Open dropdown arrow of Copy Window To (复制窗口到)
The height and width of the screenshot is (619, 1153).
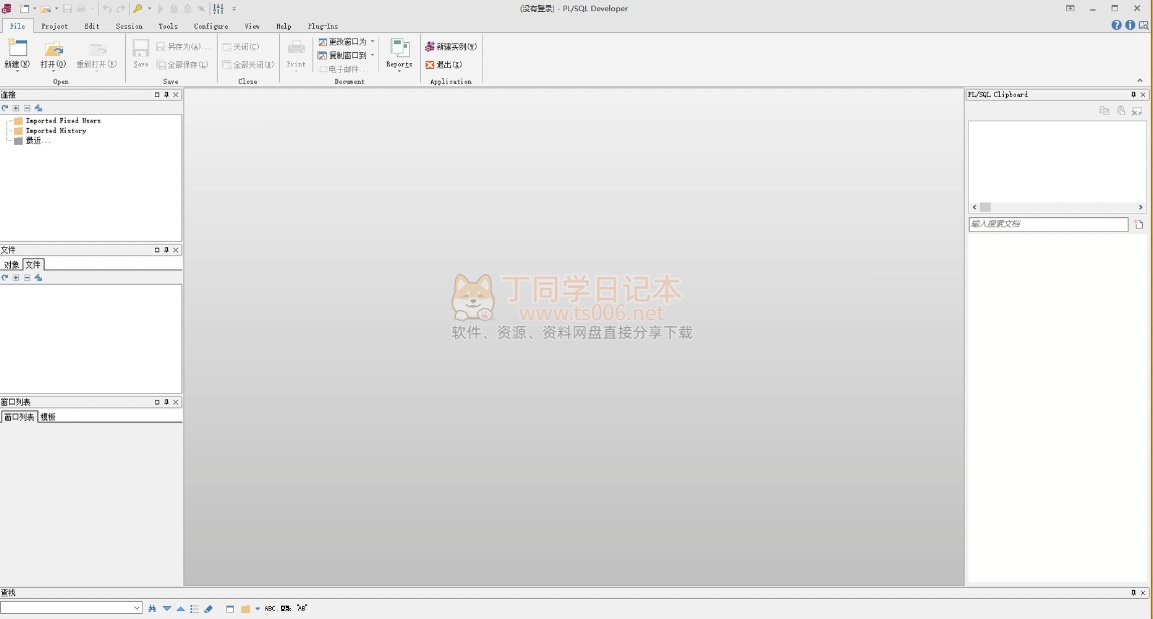tap(372, 55)
